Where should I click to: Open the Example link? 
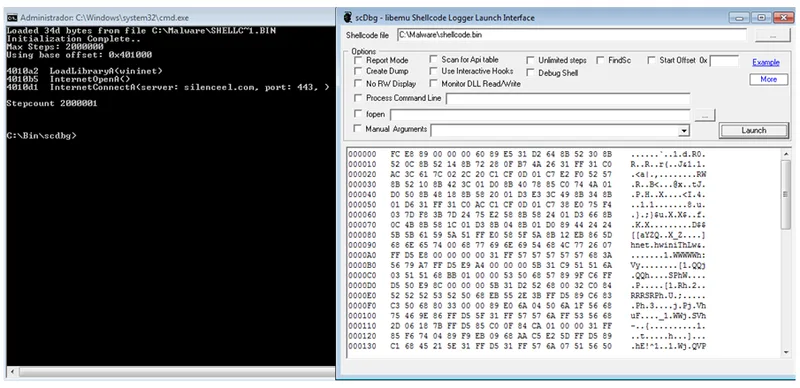point(766,62)
